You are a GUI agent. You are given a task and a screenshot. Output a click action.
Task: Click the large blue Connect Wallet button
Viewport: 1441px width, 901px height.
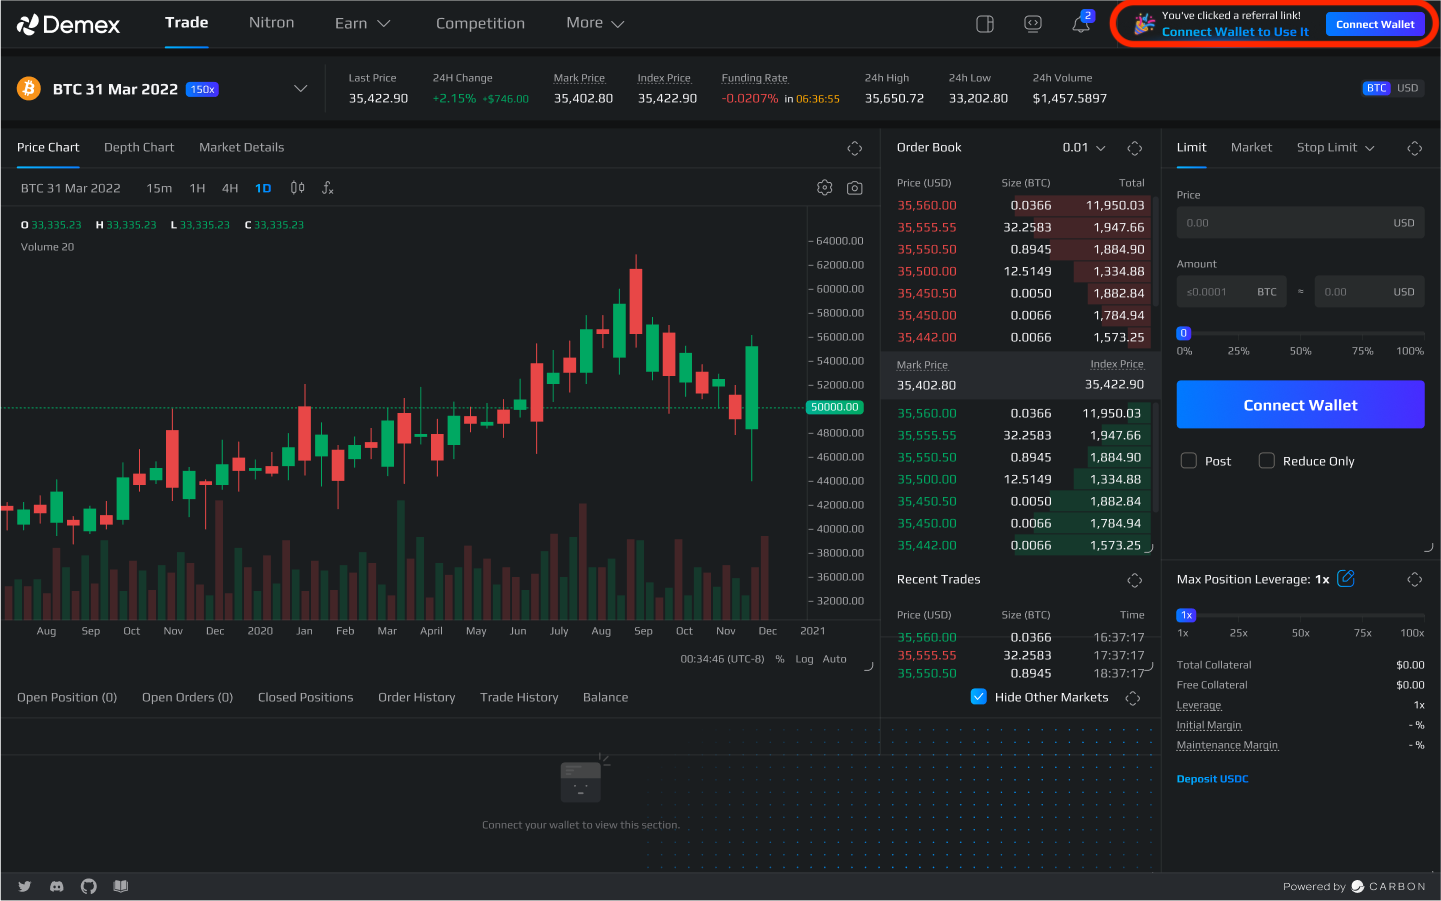tap(1300, 405)
